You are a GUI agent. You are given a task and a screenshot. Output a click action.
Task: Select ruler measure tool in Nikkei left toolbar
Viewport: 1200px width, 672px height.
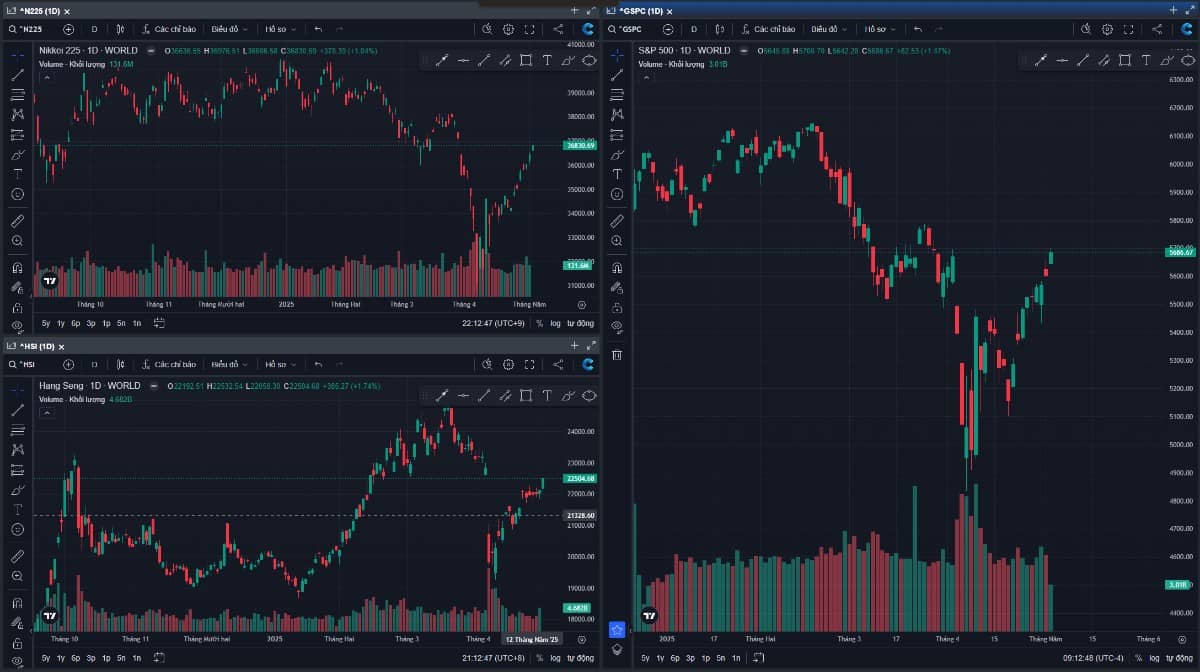coord(17,220)
